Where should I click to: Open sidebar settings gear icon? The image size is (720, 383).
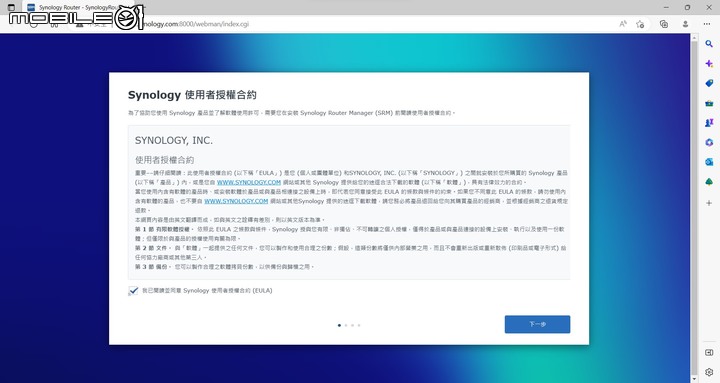(709, 372)
